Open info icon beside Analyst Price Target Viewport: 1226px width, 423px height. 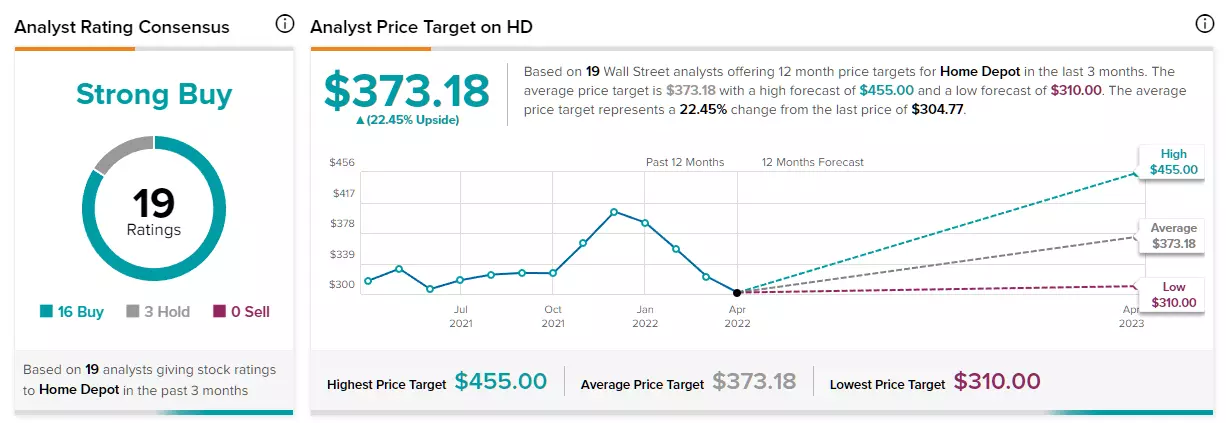(x=1205, y=24)
